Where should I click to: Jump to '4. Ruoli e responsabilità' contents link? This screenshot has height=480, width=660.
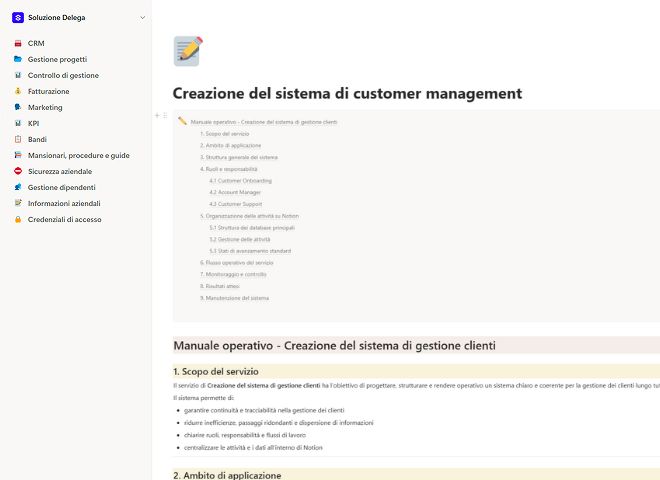click(229, 169)
